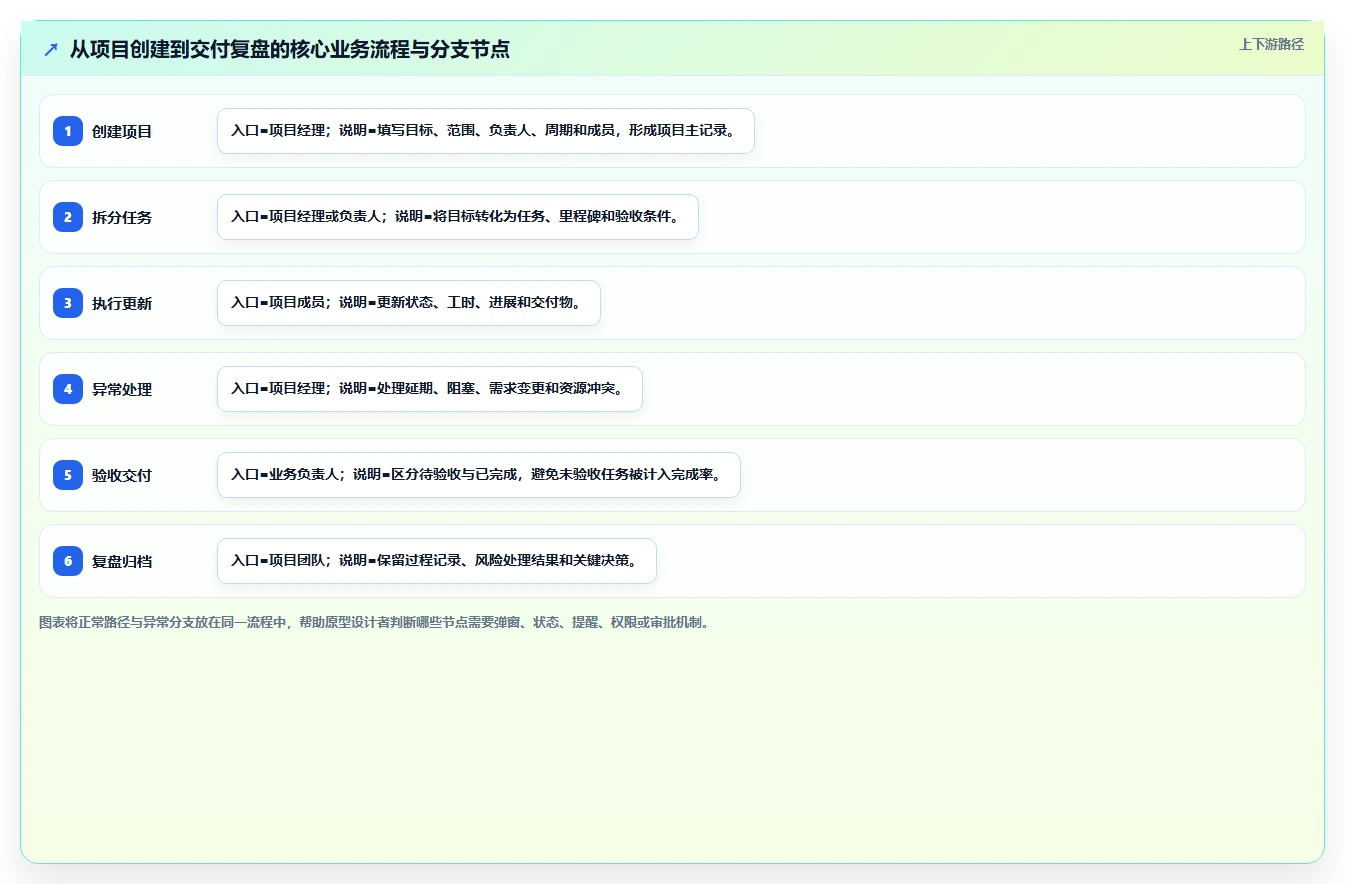The image size is (1345, 884).
Task: Select the 创建项目 step label
Action: click(x=122, y=131)
